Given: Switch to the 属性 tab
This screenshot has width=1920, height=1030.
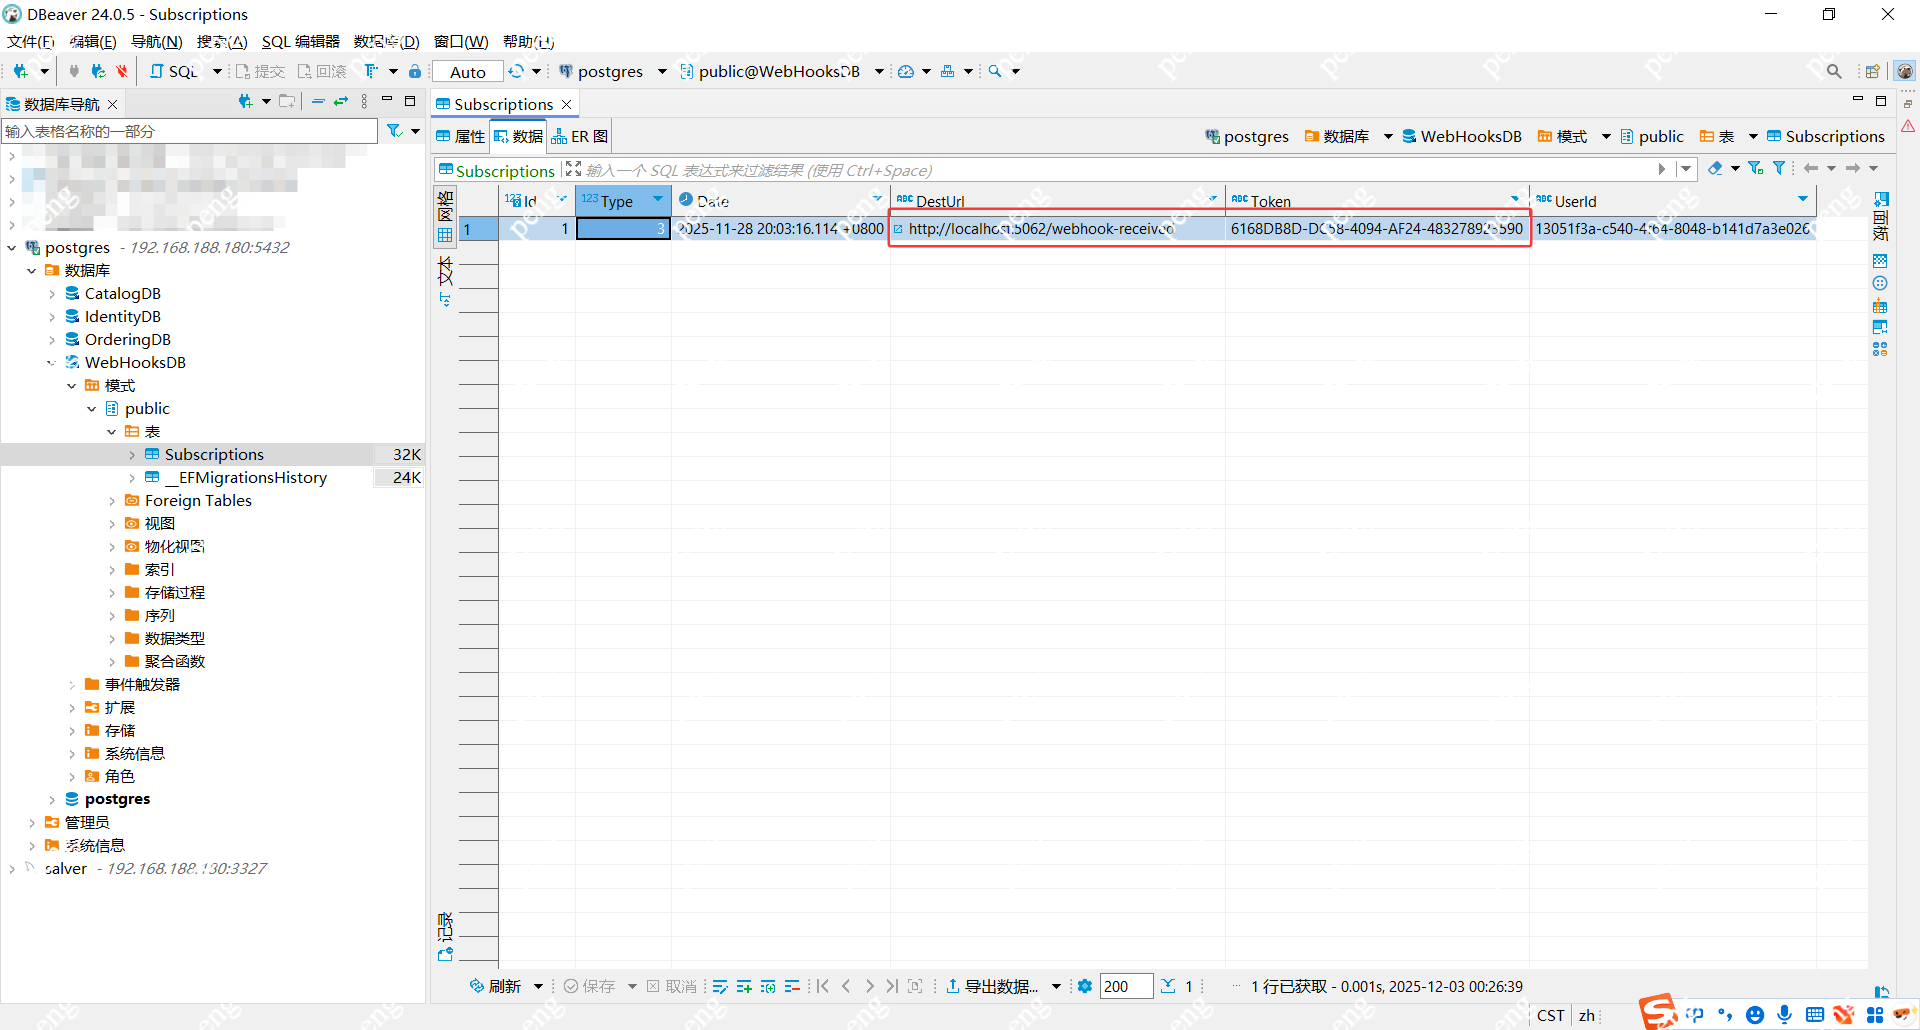Looking at the screenshot, I should pyautogui.click(x=461, y=136).
